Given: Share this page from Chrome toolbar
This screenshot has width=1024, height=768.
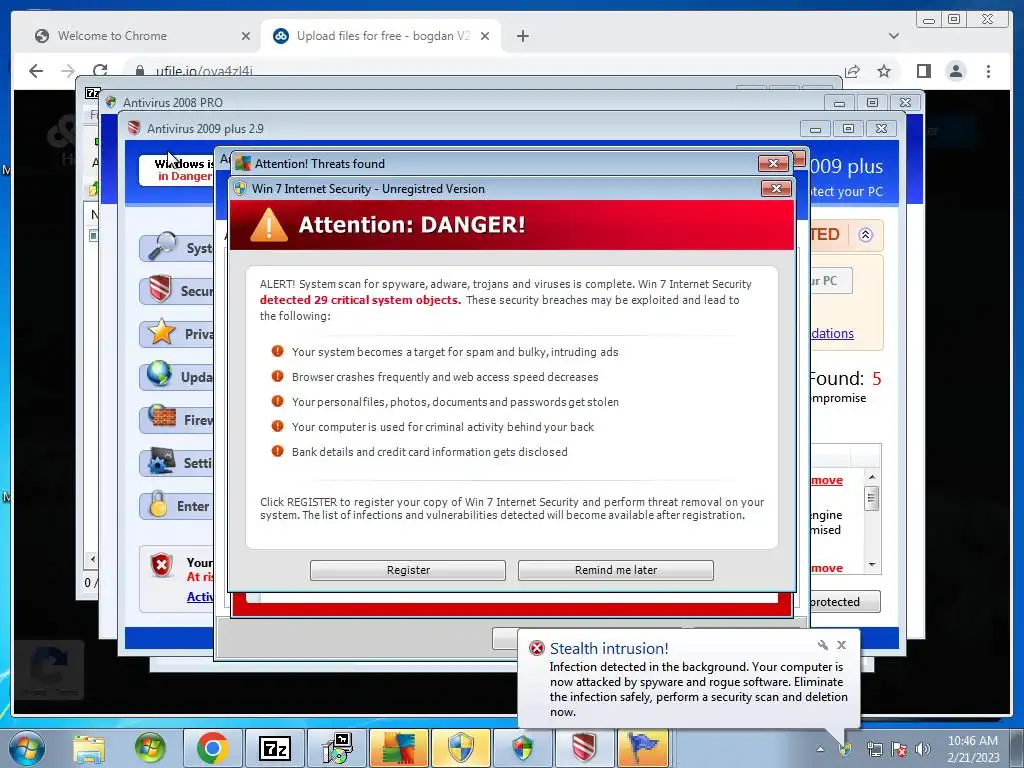Looking at the screenshot, I should [x=852, y=71].
